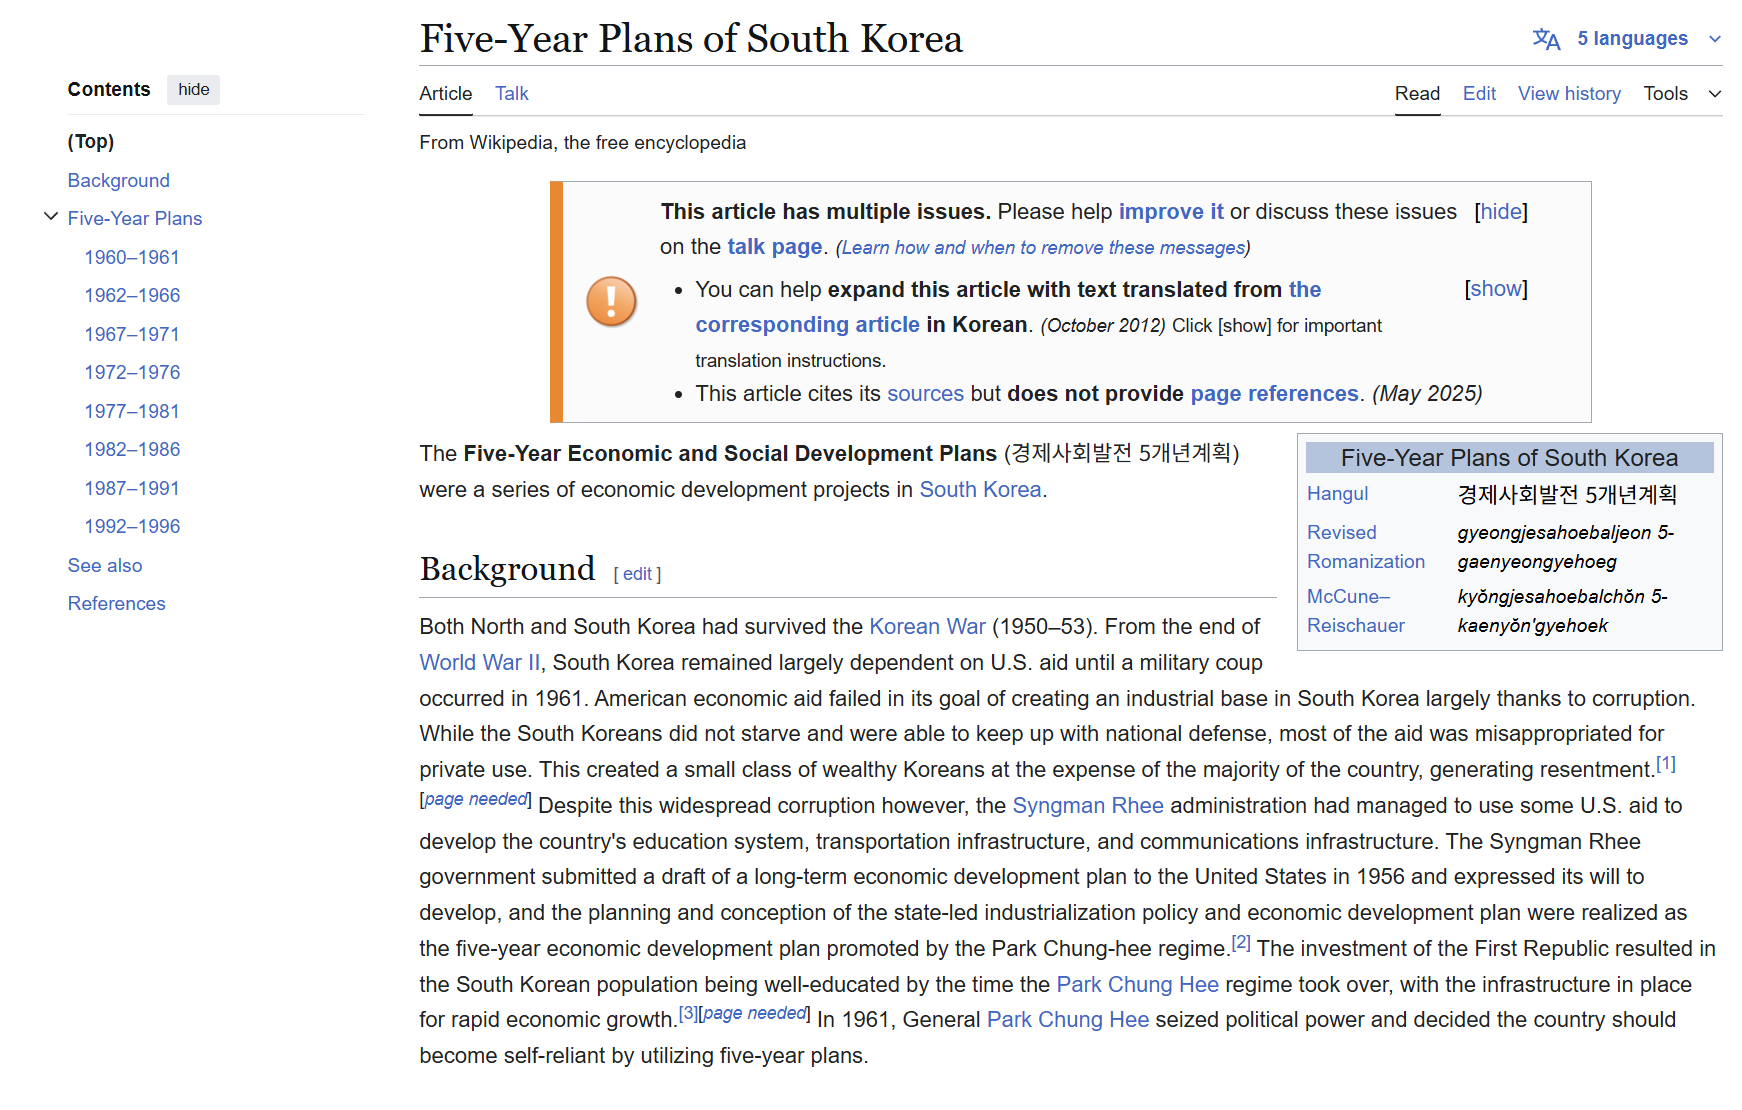The width and height of the screenshot is (1742, 1110).
Task: Jump to the 1982–1986 section
Action: 132,449
